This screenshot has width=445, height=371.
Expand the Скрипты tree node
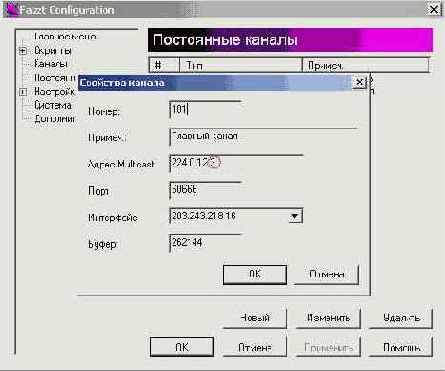pos(23,51)
